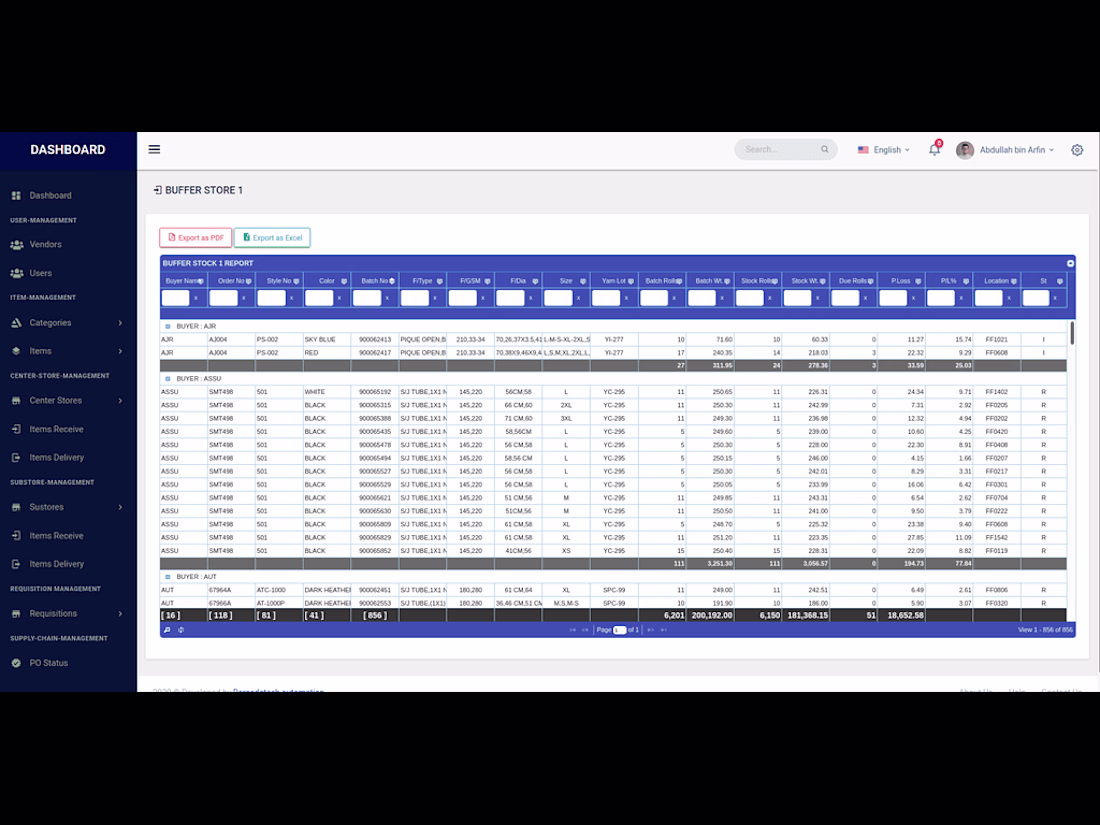Click the Categories sidebar icon
1100x825 pixels.
pyautogui.click(x=16, y=323)
